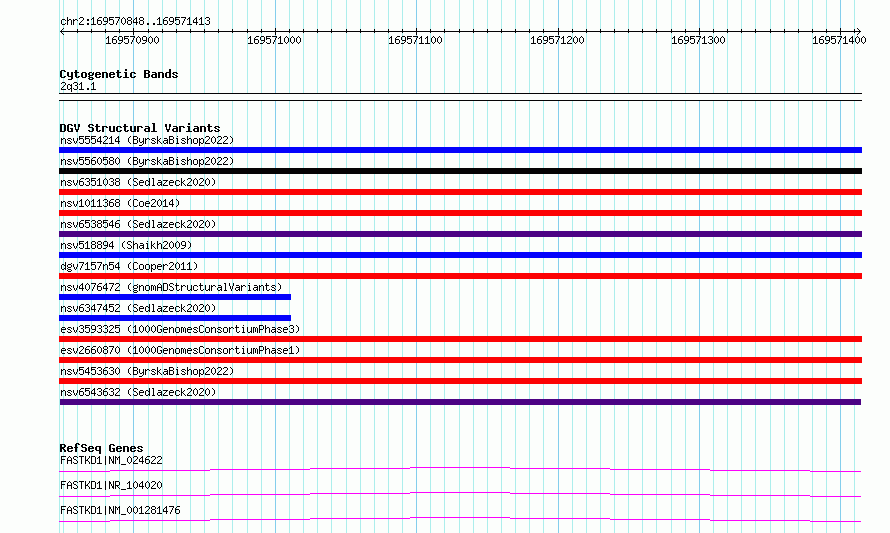Image resolution: width=890 pixels, height=533 pixels.
Task: Click the red bar for esv3593325
Action: [x=460, y=339]
